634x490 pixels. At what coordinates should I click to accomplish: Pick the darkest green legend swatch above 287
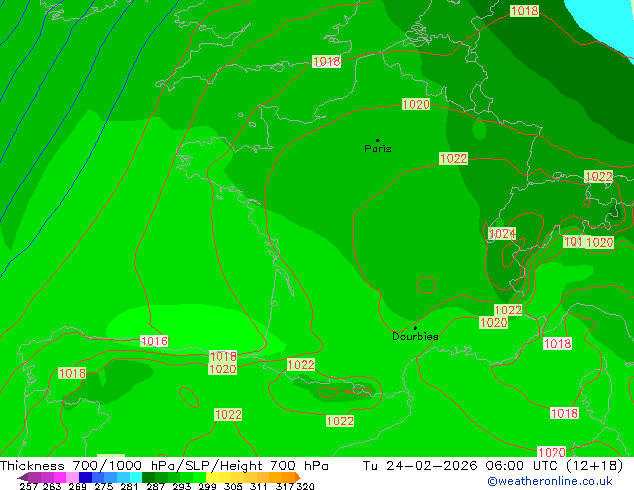(148, 477)
